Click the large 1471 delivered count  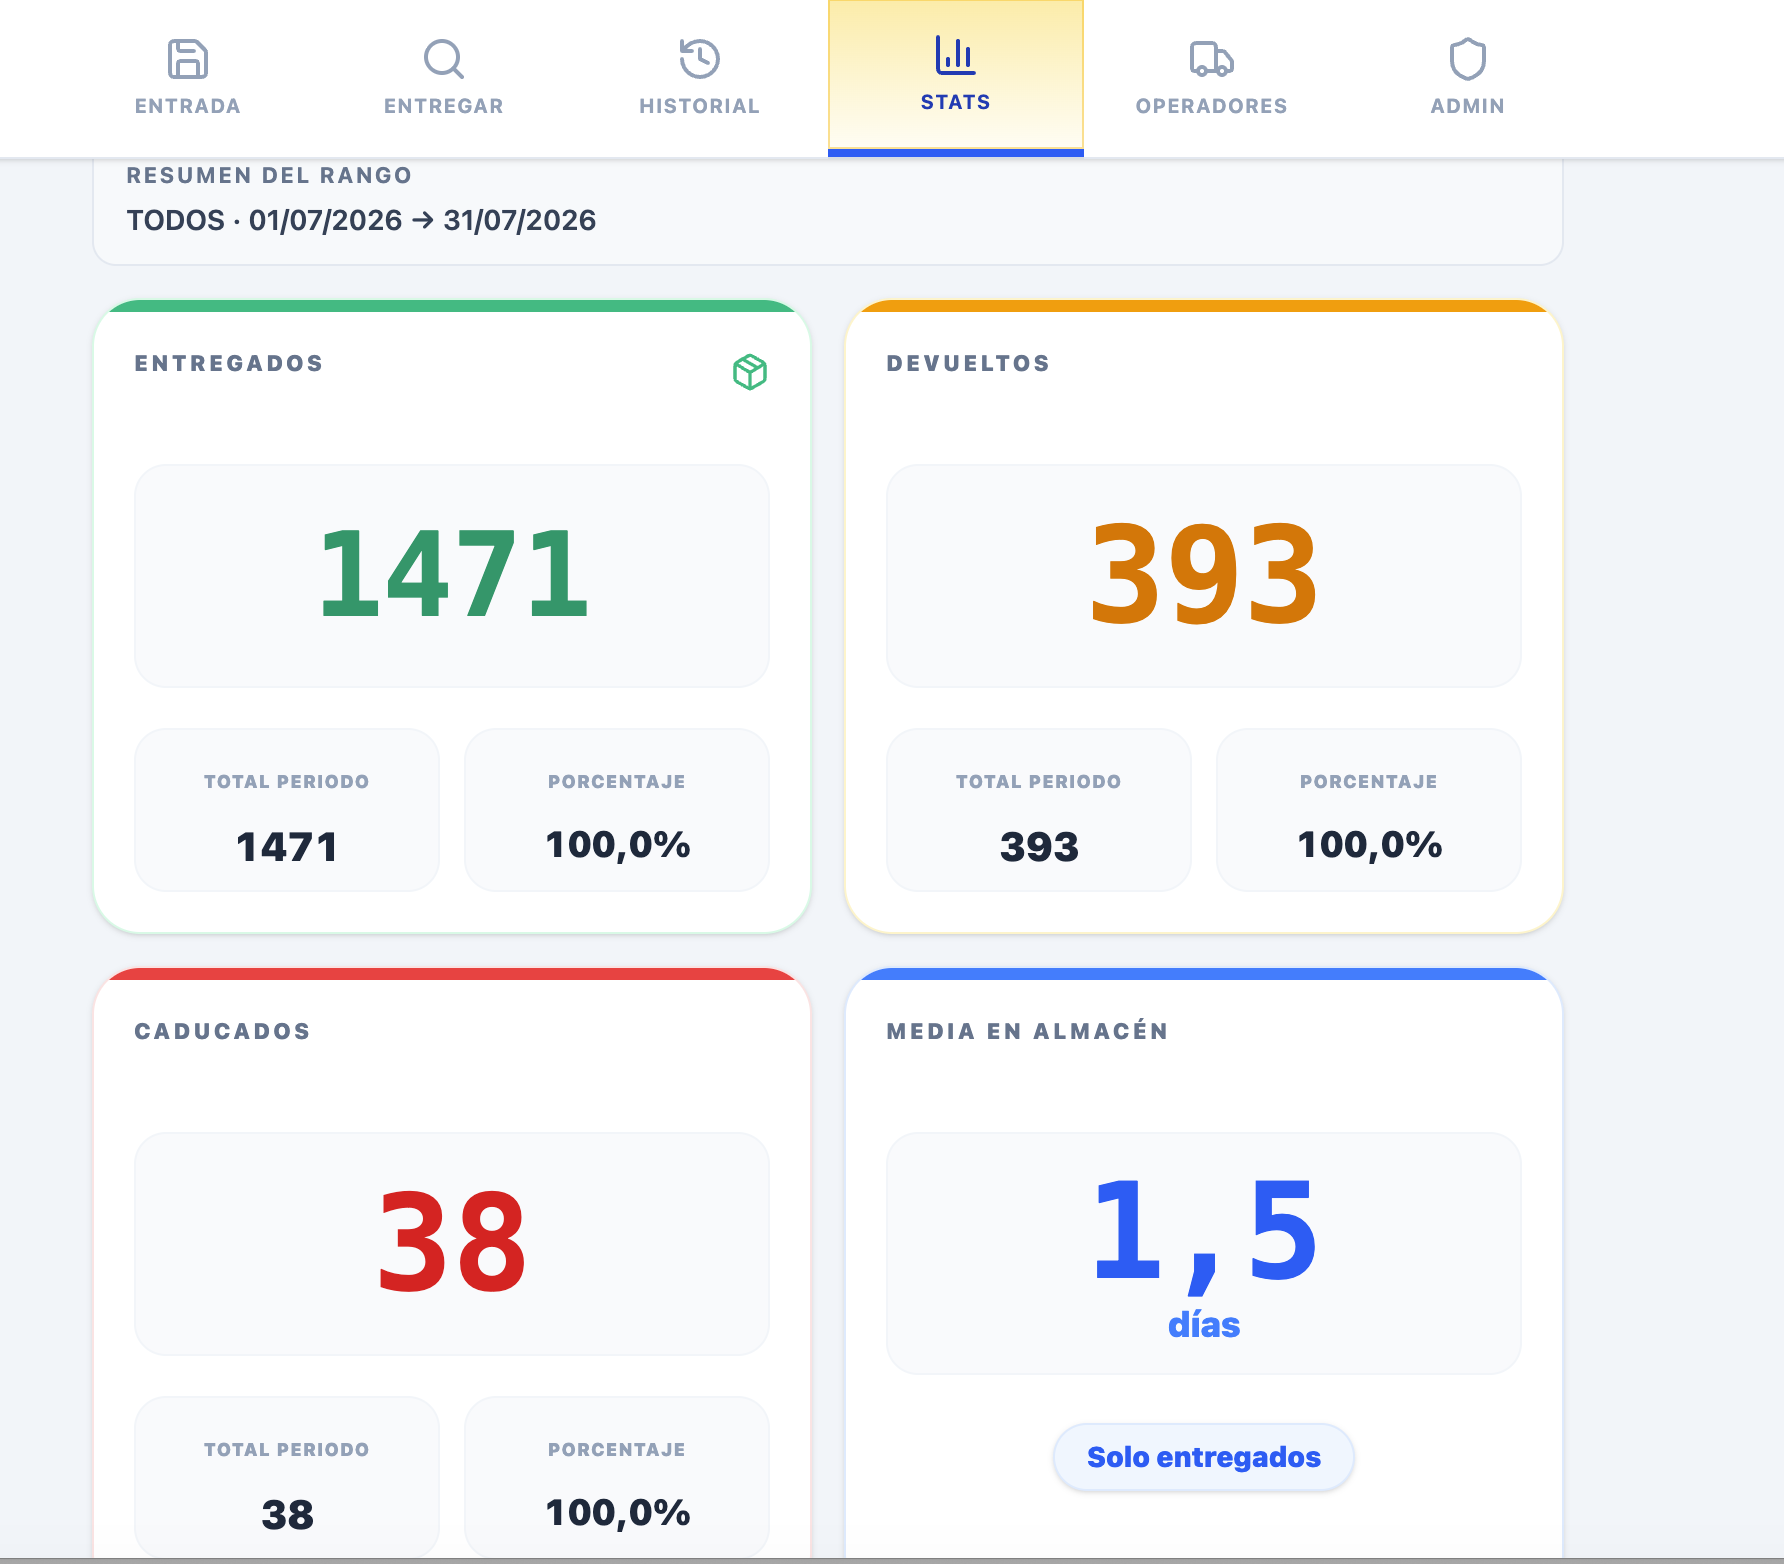coord(453,574)
